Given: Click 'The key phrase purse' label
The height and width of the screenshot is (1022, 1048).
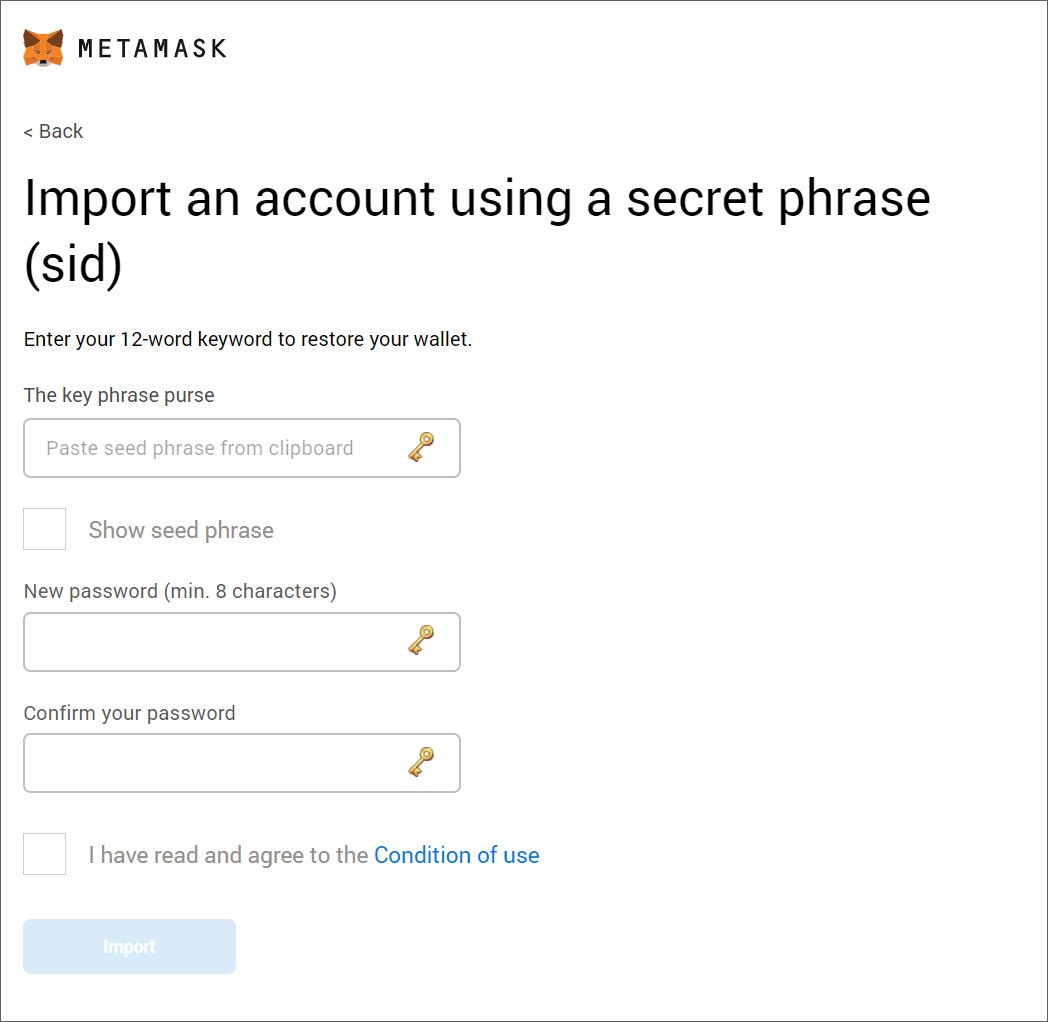Looking at the screenshot, I should coord(119,395).
